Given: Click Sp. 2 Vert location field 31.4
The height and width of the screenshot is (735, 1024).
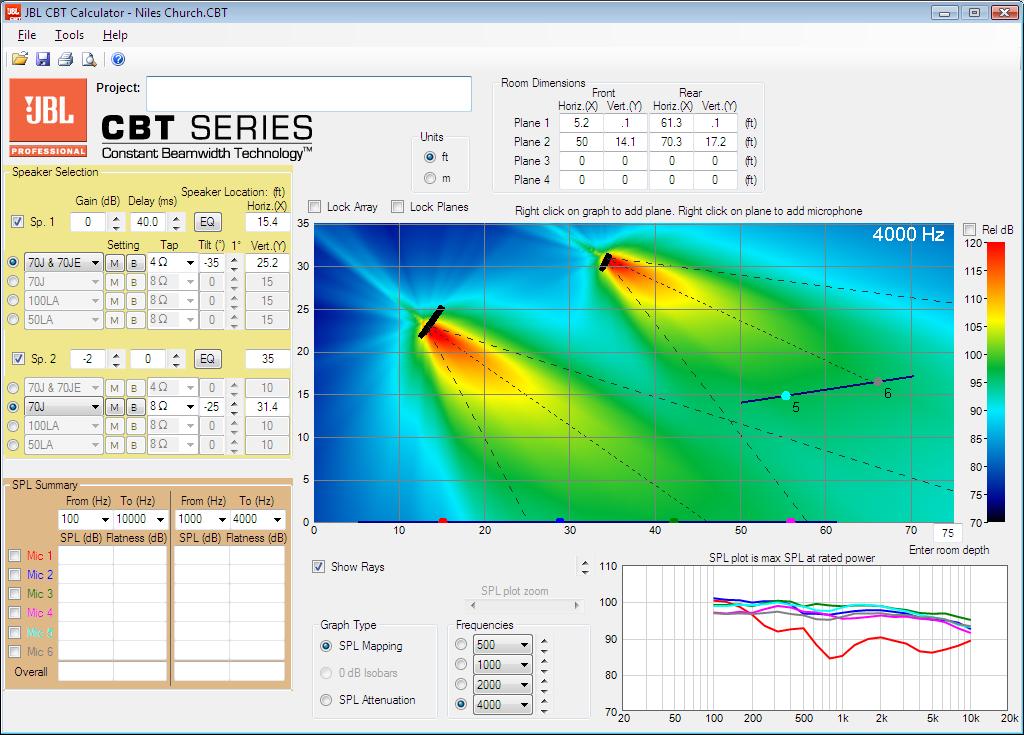Looking at the screenshot, I should pos(268,406).
